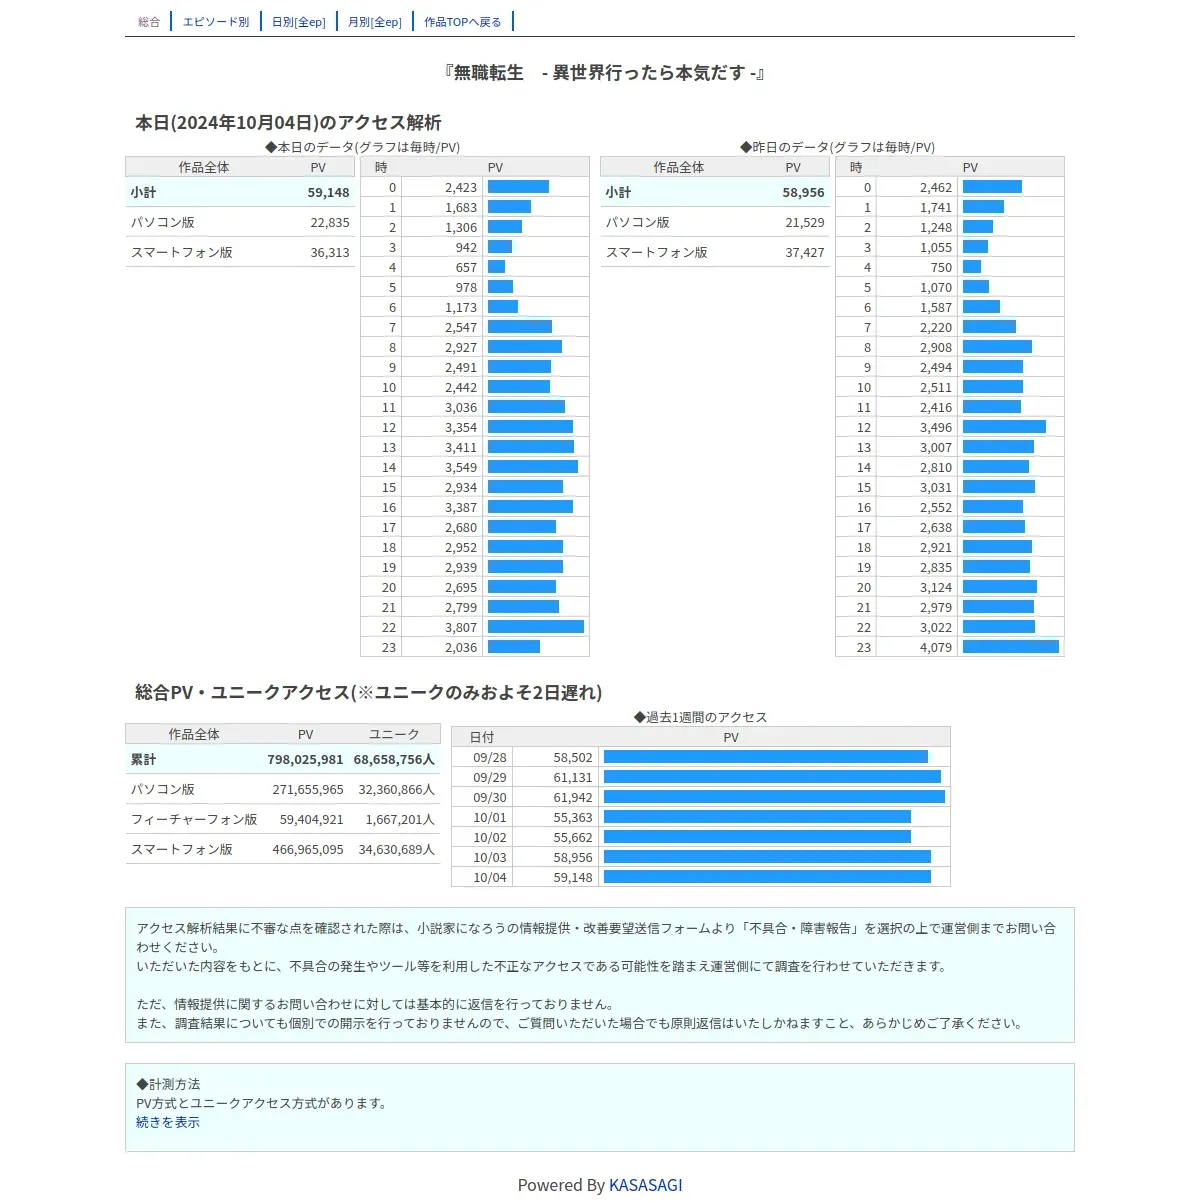
Task: Switch to the エピソード別 tab
Action: coord(216,22)
